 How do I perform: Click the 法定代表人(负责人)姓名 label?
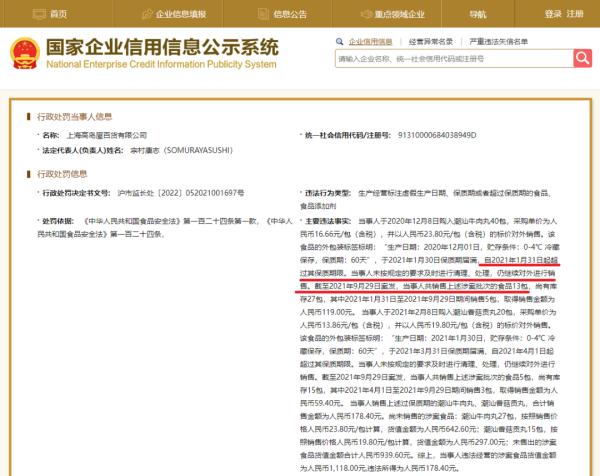pos(83,150)
